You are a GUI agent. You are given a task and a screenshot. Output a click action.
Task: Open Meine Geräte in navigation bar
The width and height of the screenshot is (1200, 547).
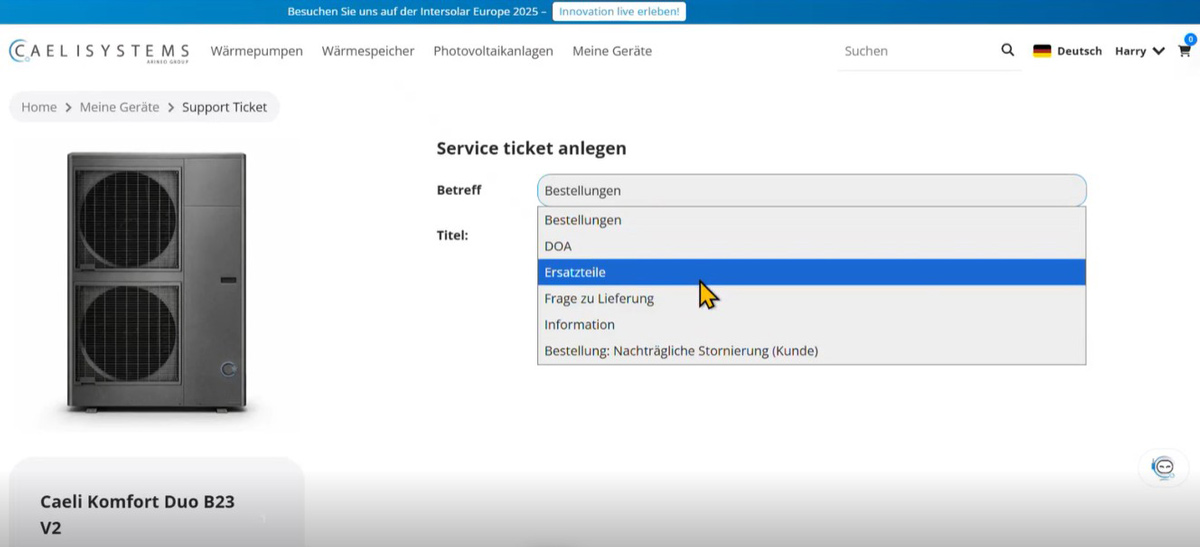coord(612,51)
